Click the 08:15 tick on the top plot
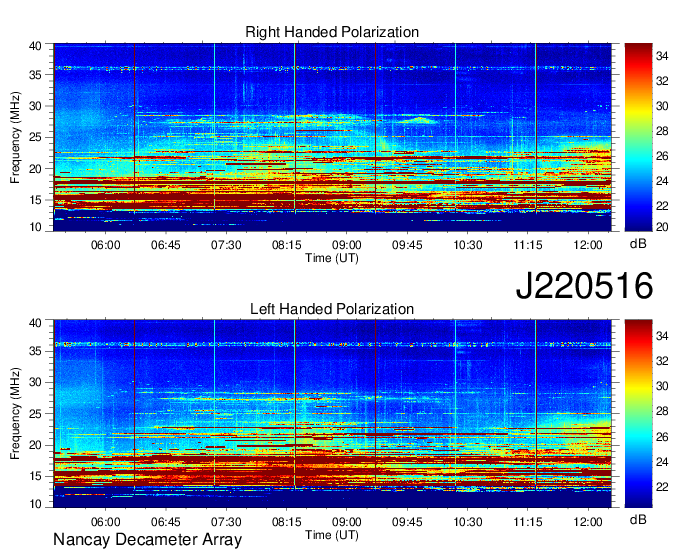 point(287,245)
